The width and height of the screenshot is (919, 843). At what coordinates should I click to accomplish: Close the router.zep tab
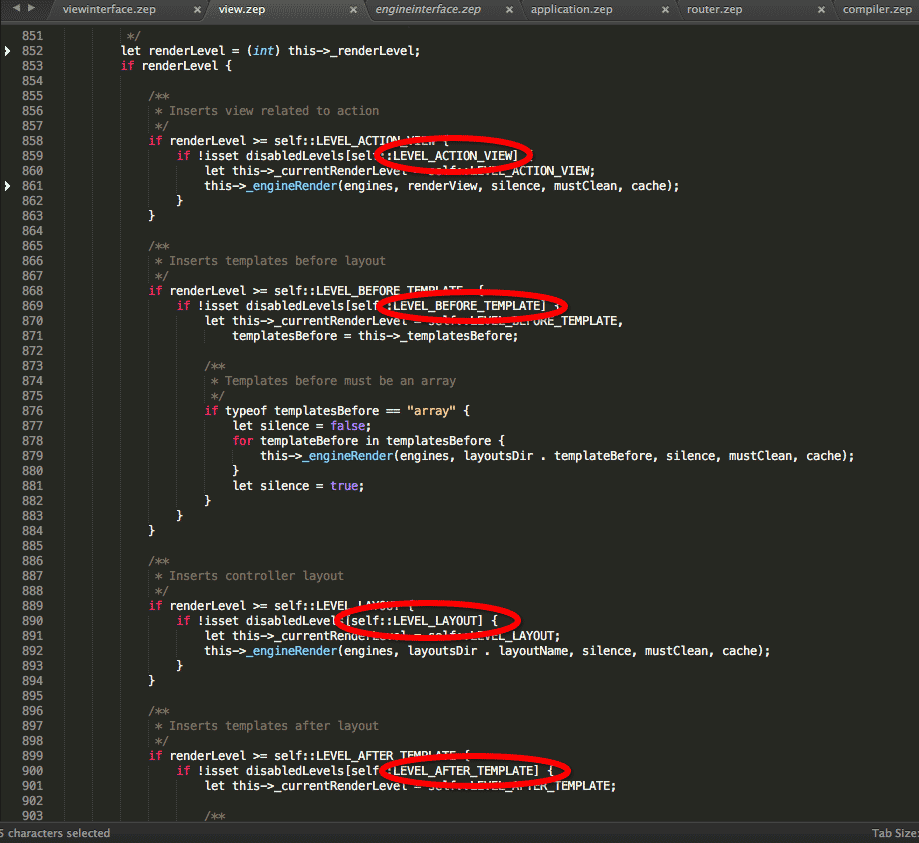click(821, 10)
